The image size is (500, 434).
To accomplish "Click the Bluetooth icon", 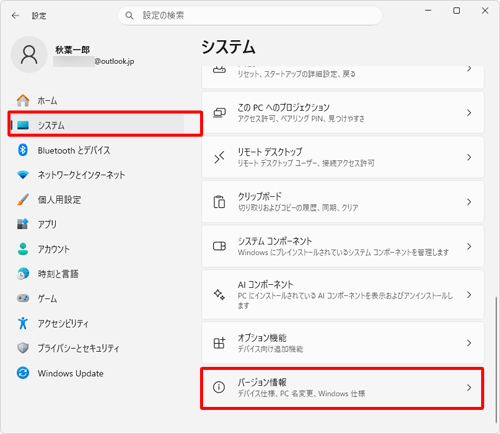I will (23, 150).
